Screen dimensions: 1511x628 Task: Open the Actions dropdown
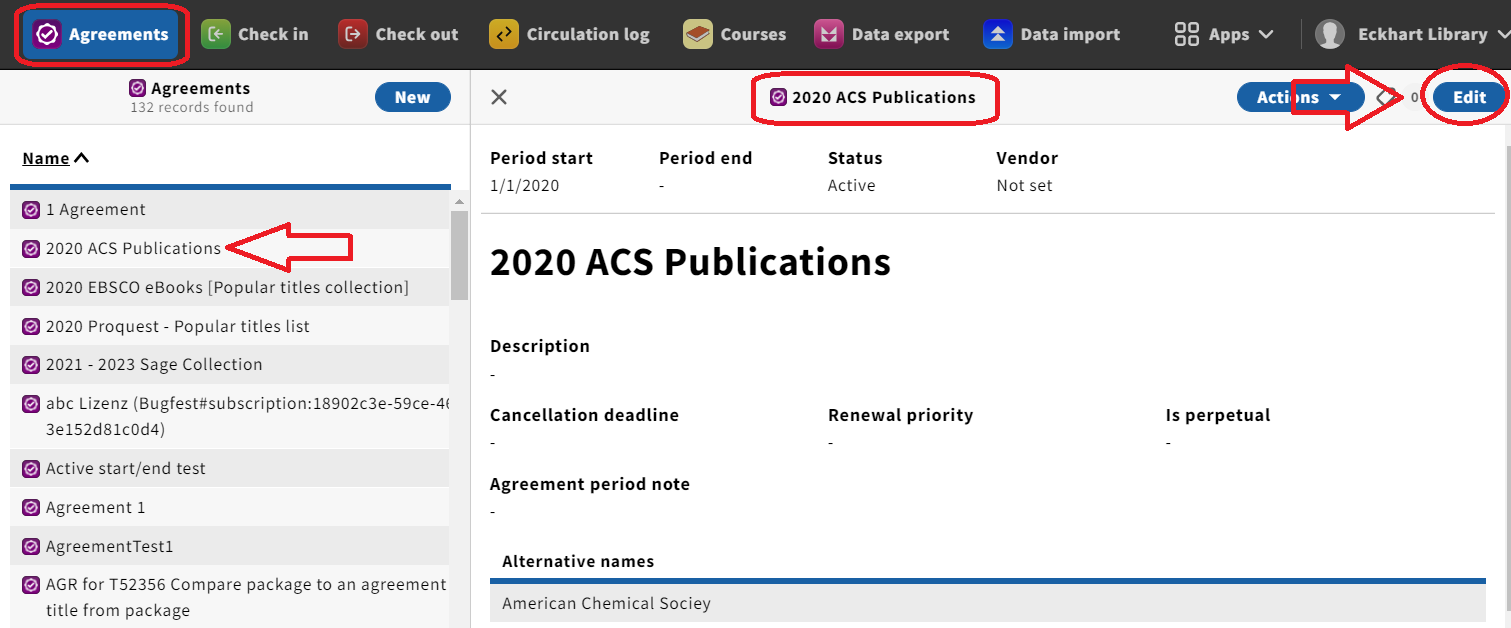click(1300, 97)
